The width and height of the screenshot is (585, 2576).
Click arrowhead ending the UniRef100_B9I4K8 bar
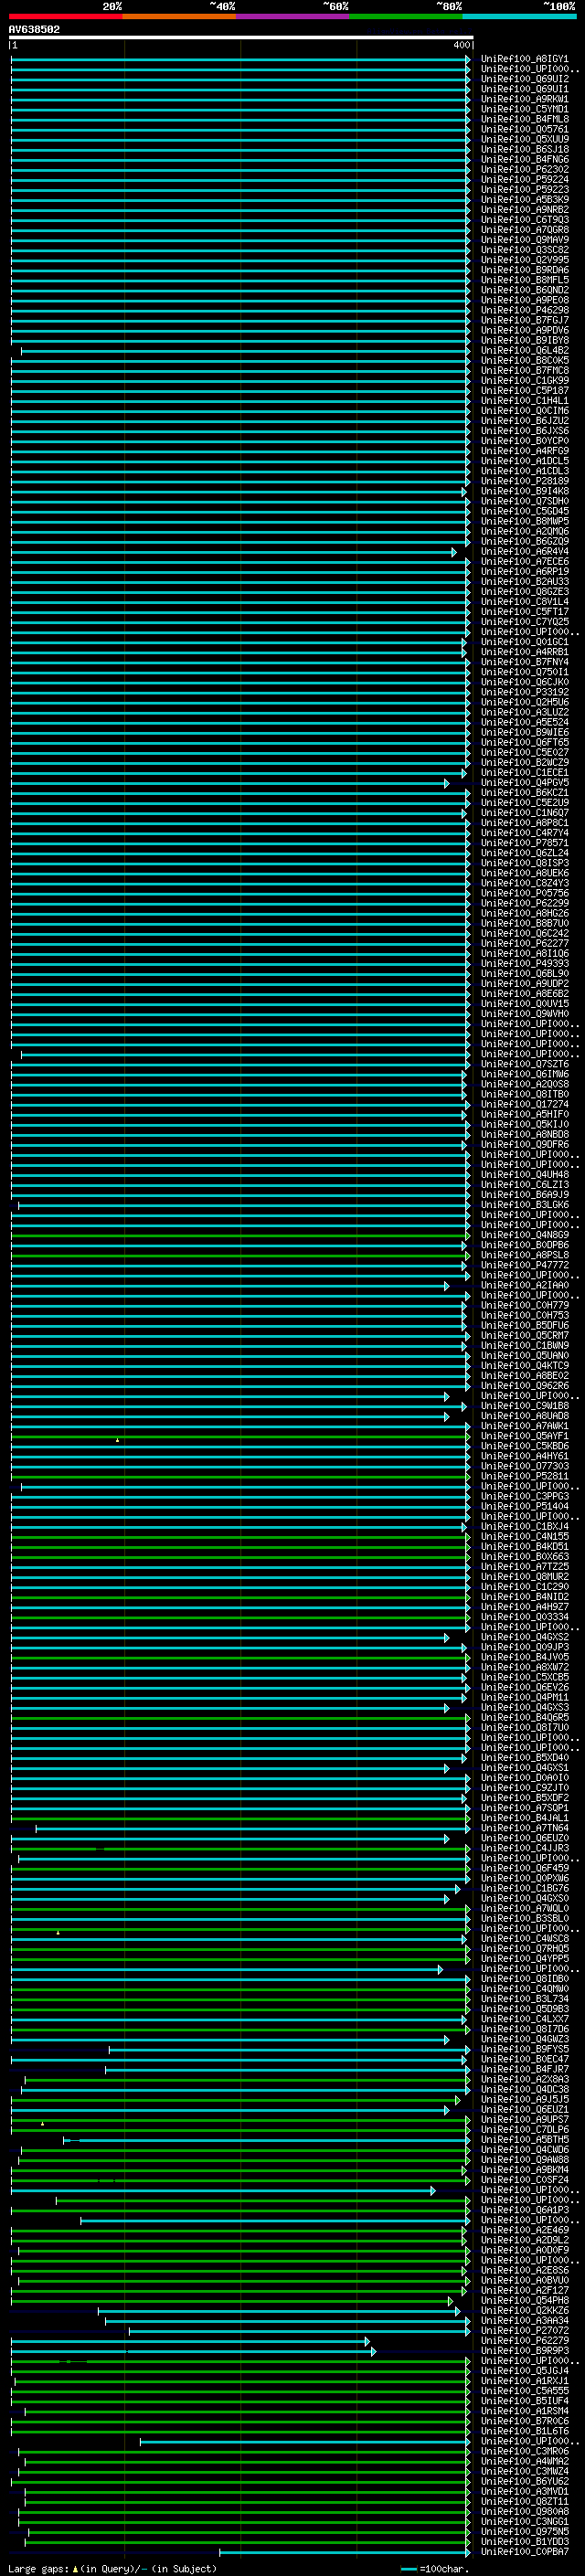pos(464,491)
